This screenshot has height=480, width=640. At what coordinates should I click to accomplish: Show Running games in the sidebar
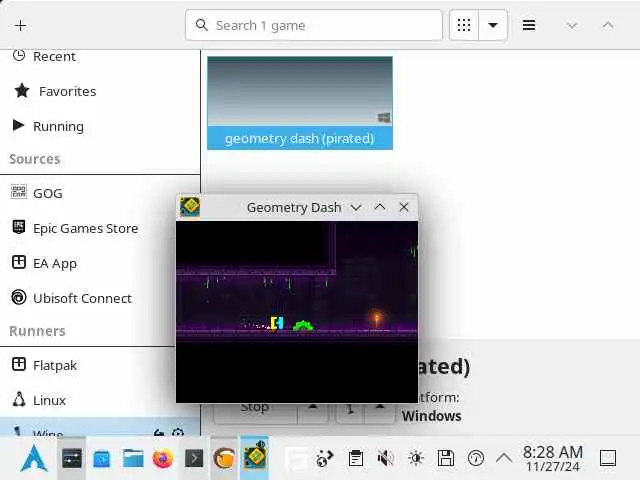(x=100, y=126)
